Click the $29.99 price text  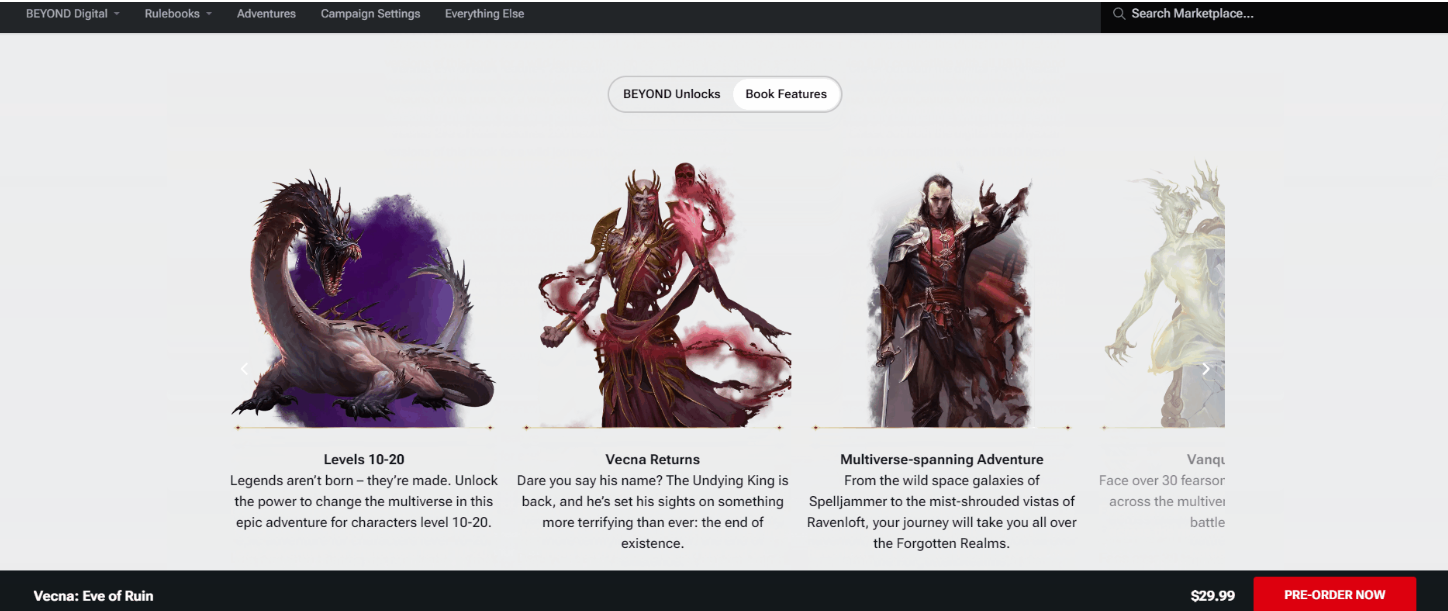tap(1212, 595)
